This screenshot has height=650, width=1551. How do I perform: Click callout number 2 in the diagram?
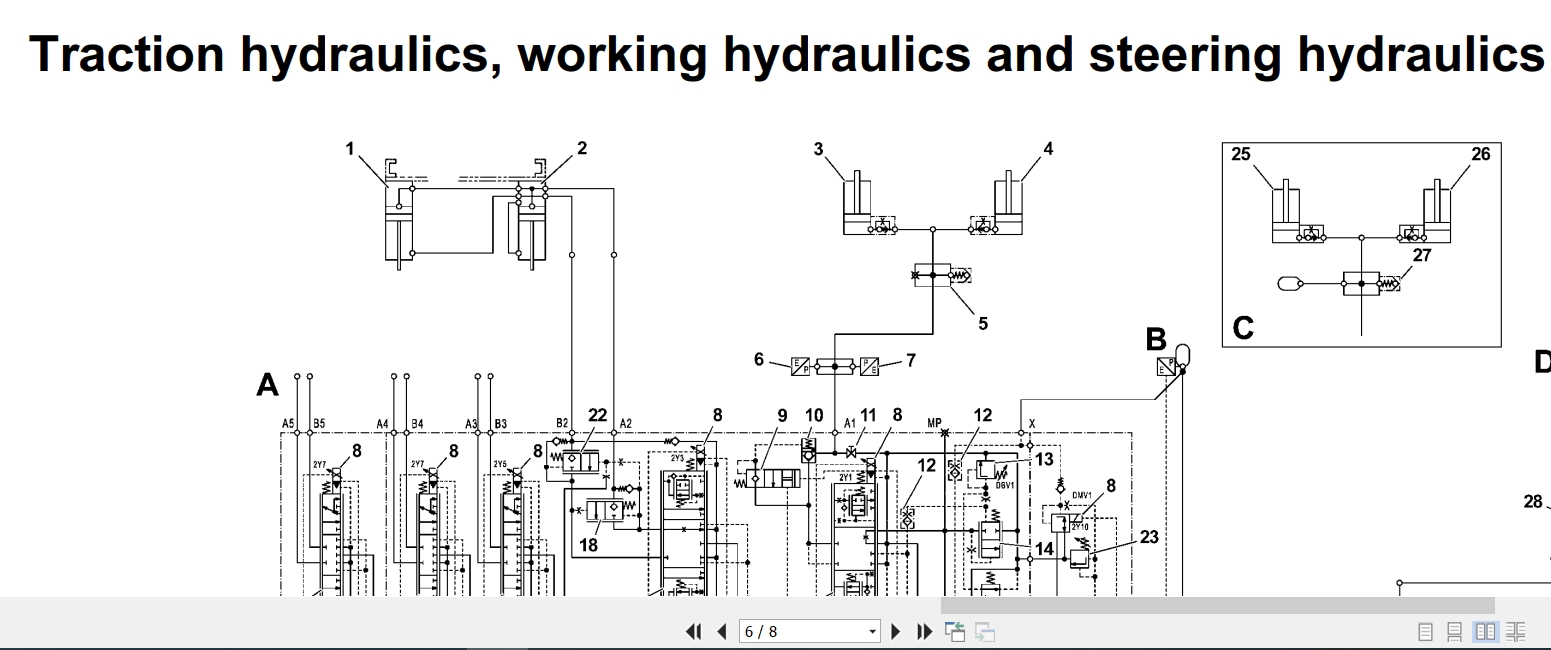(x=582, y=148)
